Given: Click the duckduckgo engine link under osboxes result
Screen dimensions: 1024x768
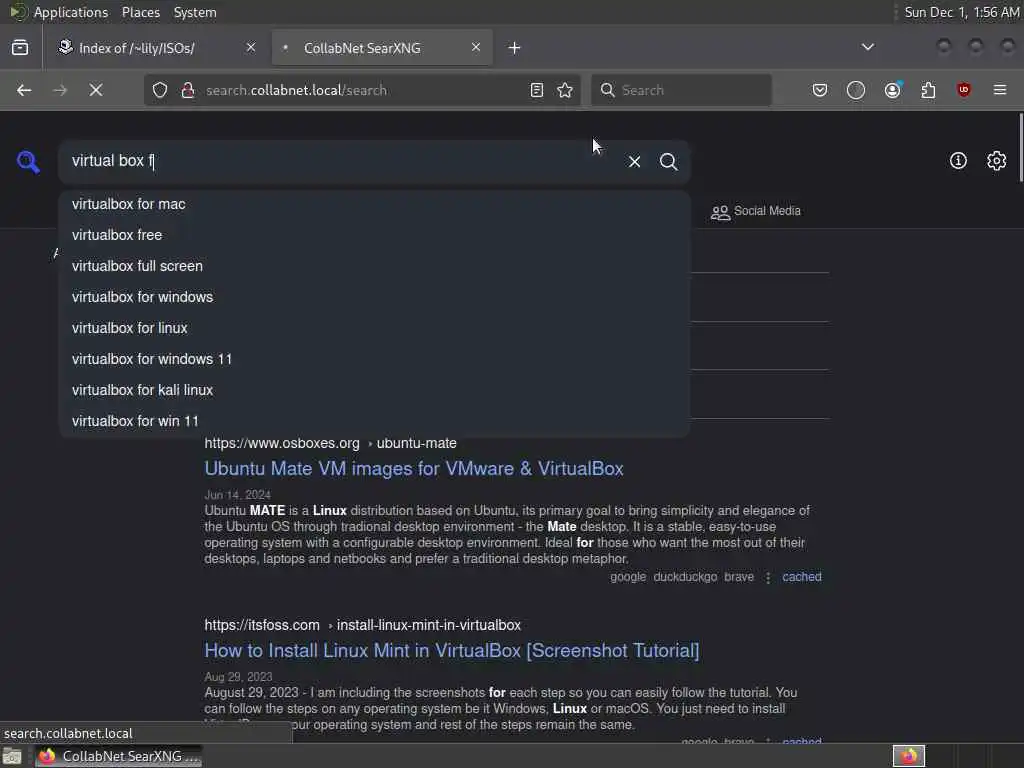Looking at the screenshot, I should (x=685, y=577).
